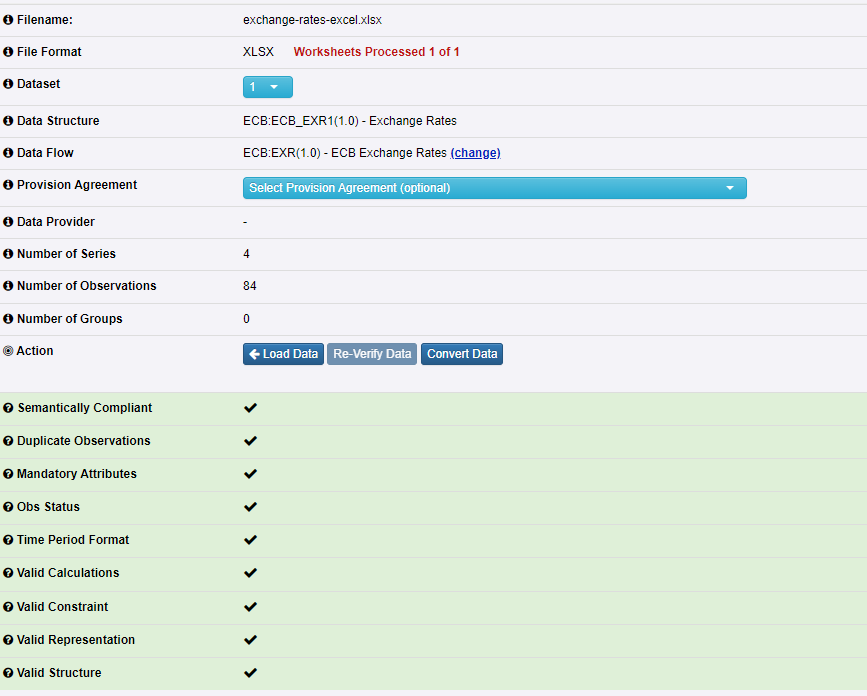Click the help icon beside Duplicate Observations
867x696 pixels.
(x=9, y=441)
